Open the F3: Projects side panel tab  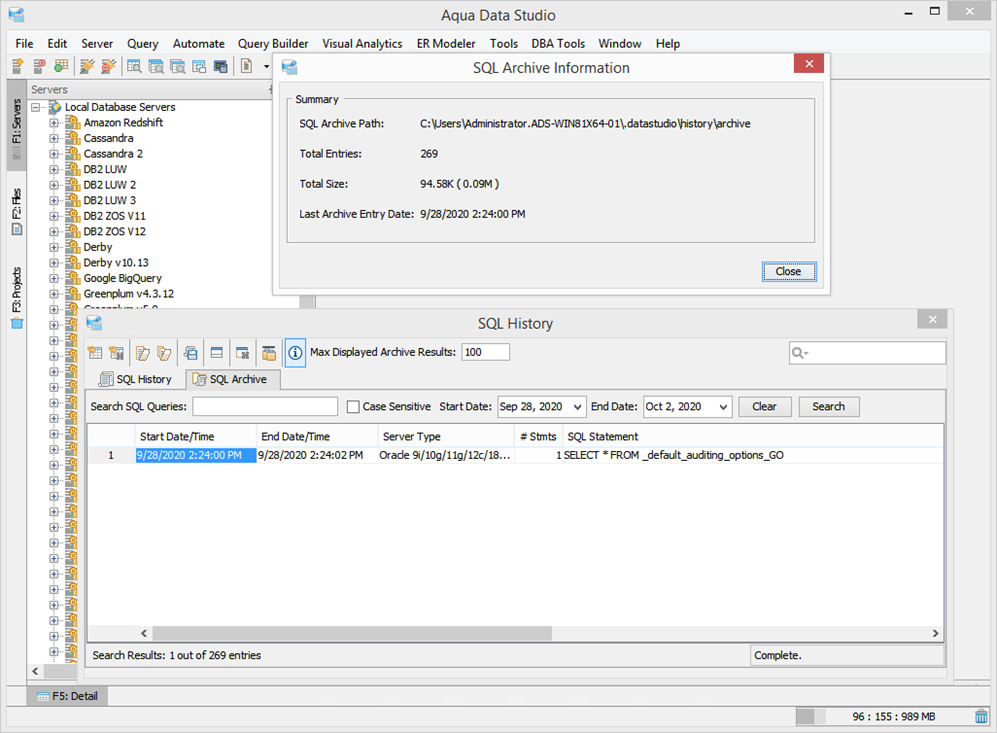17,298
